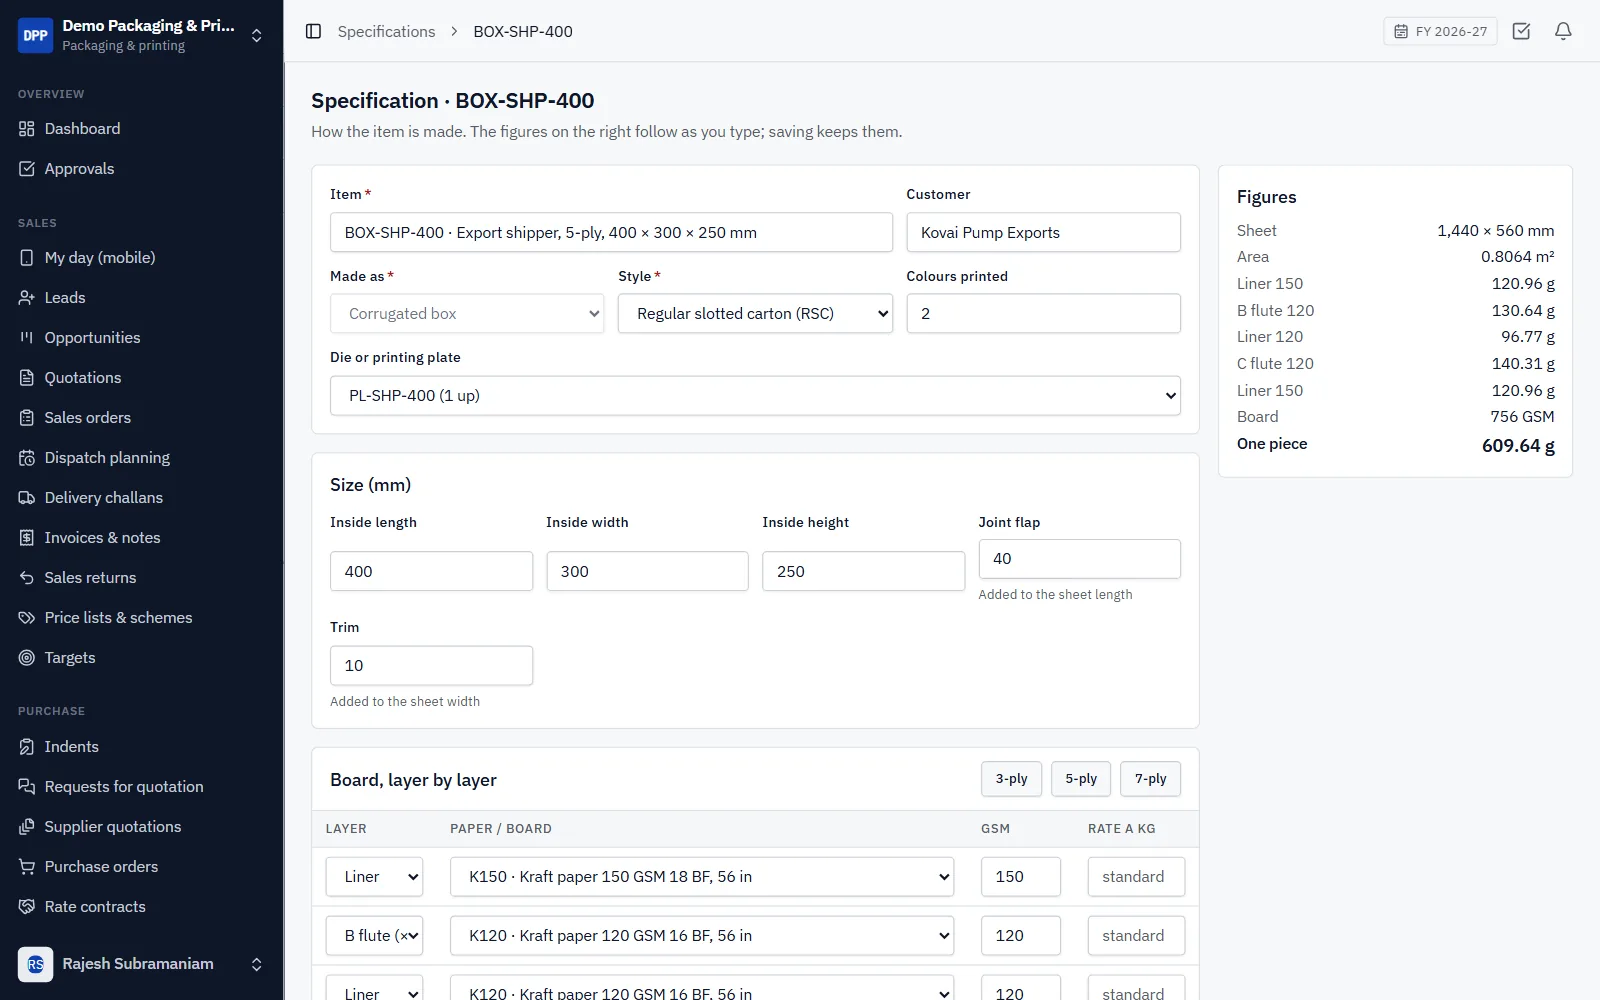The height and width of the screenshot is (1000, 1600).
Task: Click the Targets bullseye icon
Action: [27, 658]
